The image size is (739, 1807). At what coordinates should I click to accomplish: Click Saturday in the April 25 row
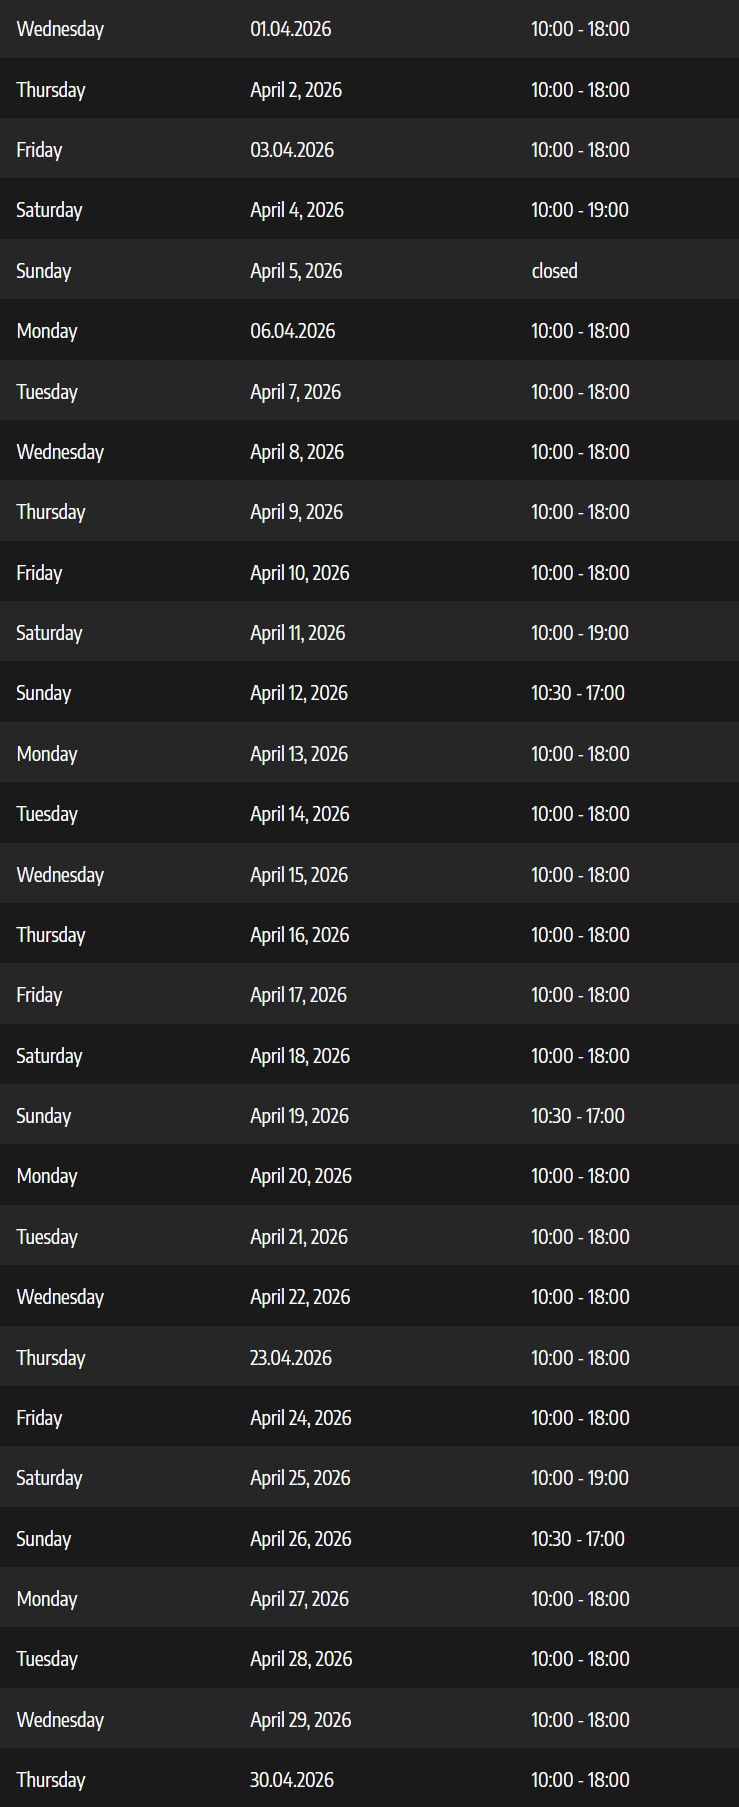click(49, 1478)
